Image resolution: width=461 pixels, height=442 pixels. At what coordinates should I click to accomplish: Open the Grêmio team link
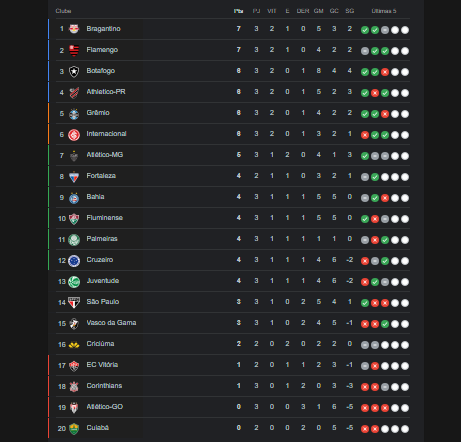(98, 113)
